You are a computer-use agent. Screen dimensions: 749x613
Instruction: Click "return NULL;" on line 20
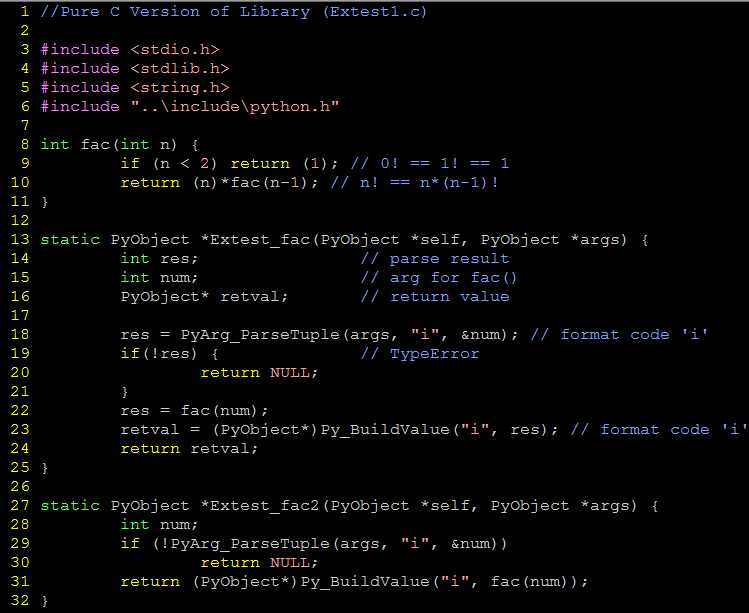click(259, 373)
